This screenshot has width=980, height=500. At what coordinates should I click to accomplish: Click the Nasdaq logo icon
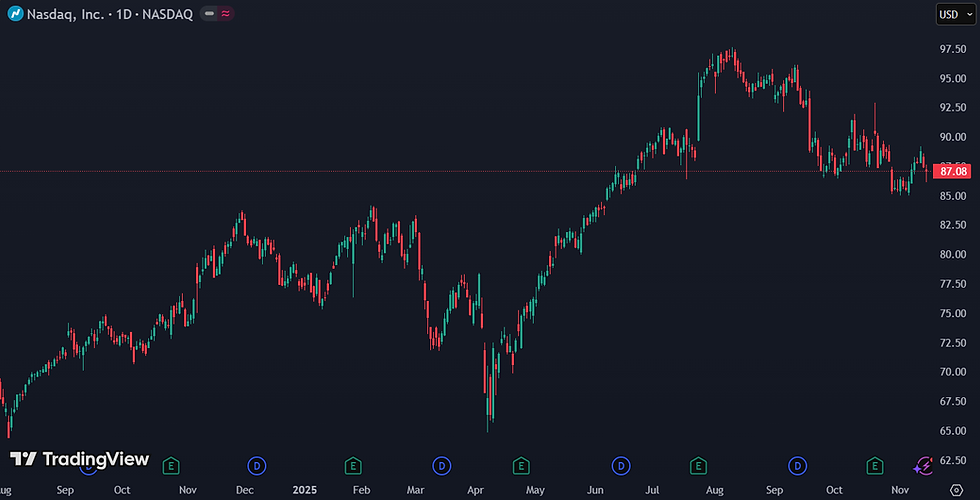point(15,14)
